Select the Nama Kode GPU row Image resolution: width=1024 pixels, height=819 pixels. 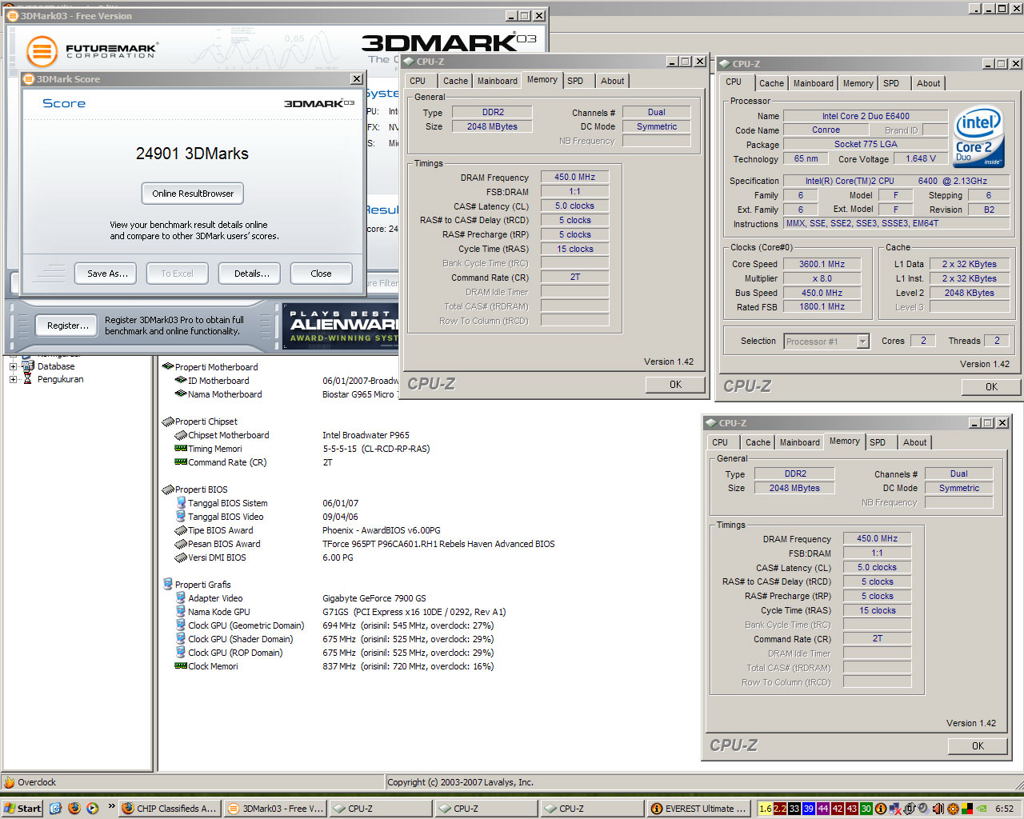click(341, 612)
